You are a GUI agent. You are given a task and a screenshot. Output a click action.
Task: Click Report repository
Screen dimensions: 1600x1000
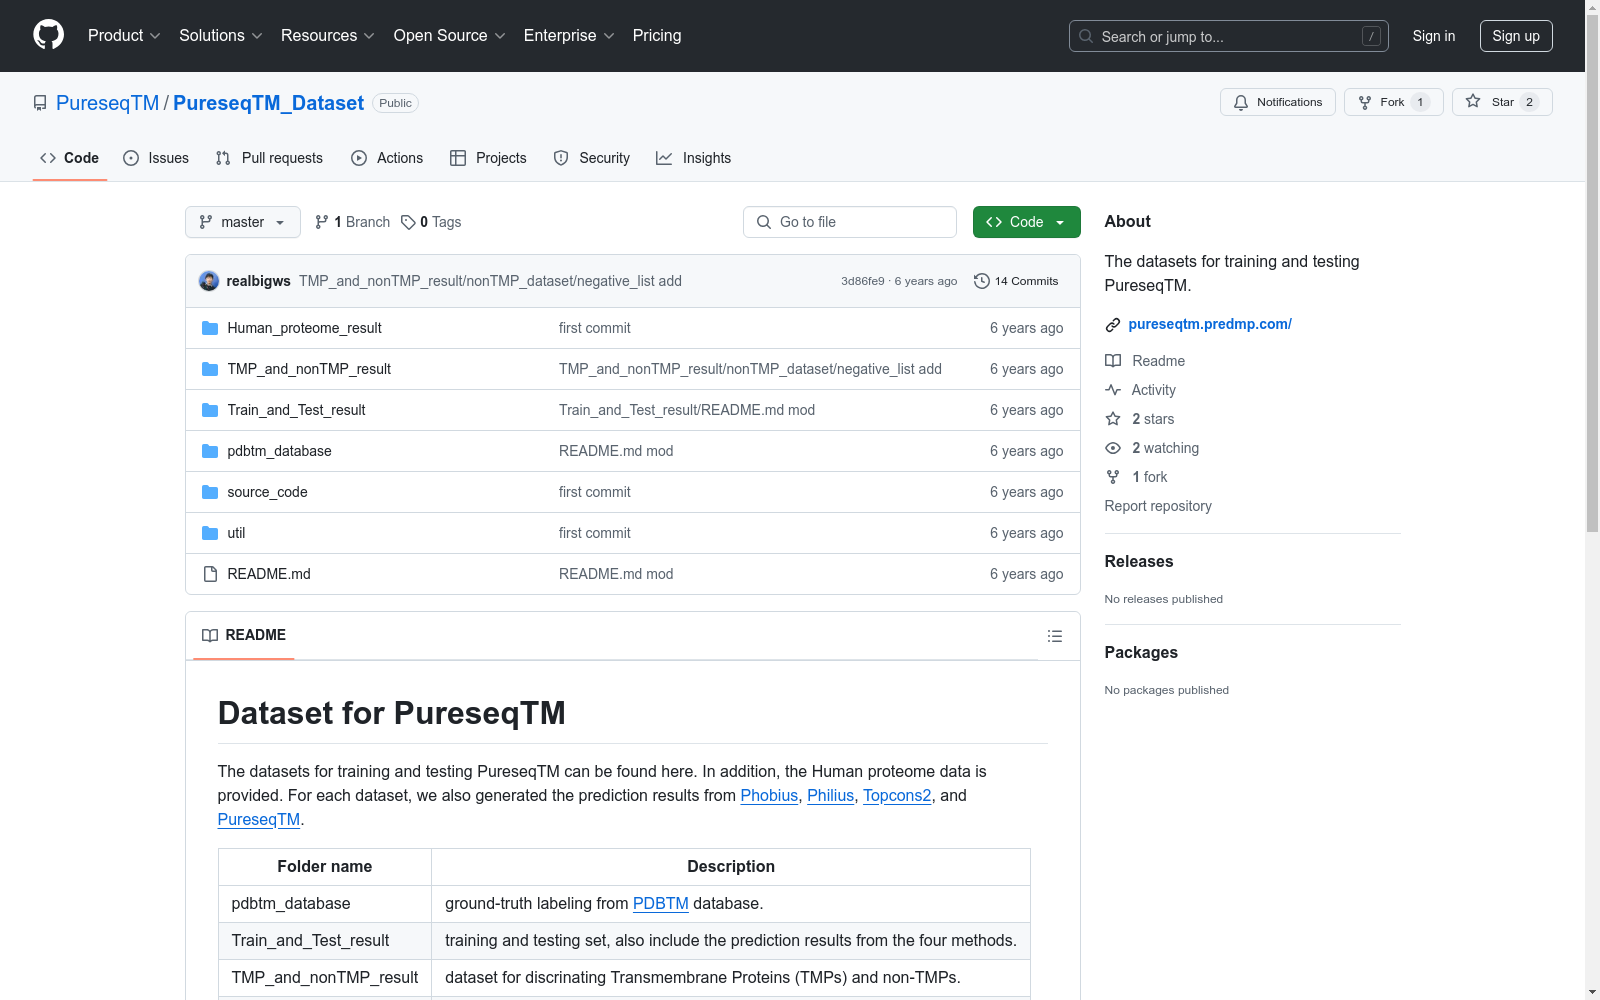point(1158,506)
